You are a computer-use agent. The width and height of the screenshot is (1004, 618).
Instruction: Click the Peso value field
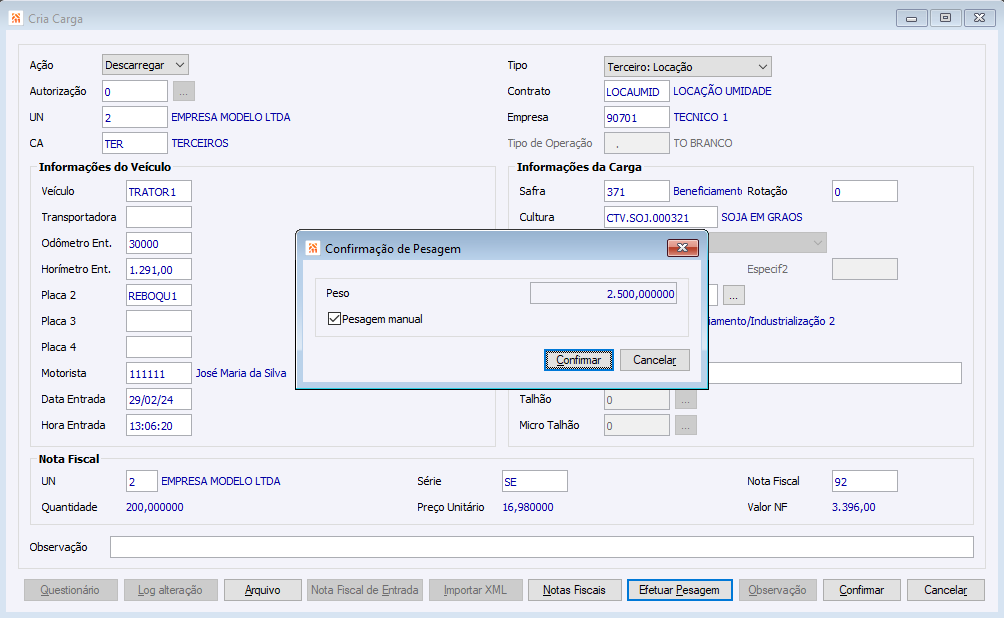coord(603,294)
